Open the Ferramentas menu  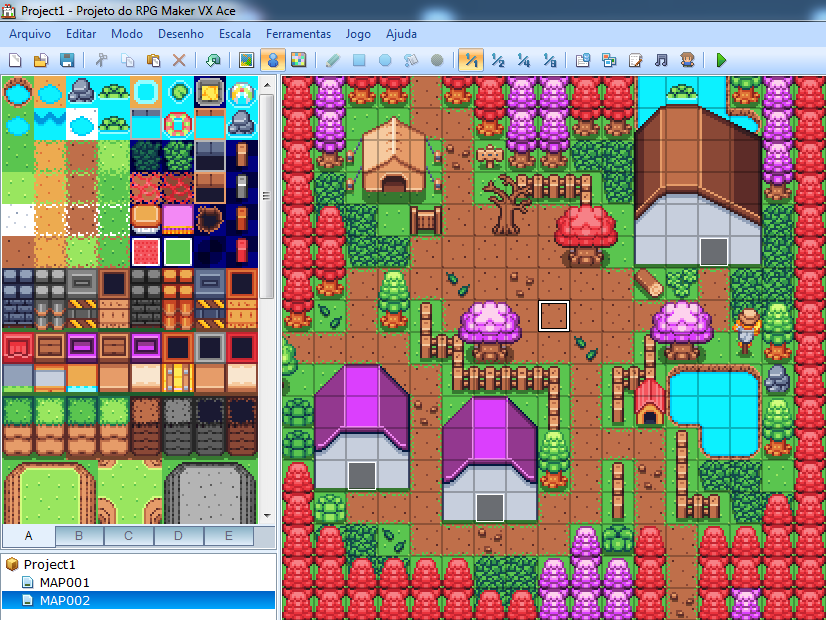pyautogui.click(x=299, y=34)
